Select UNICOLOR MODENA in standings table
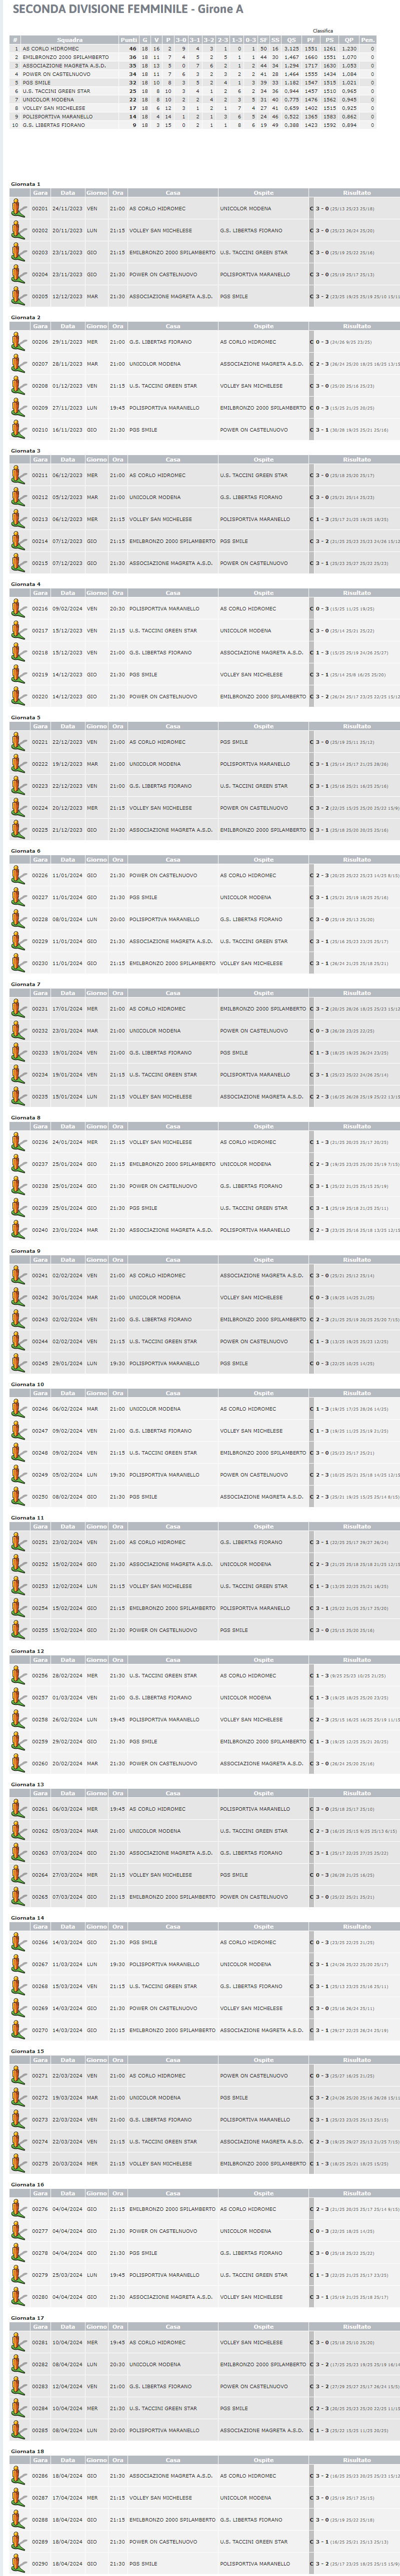 tap(48, 99)
